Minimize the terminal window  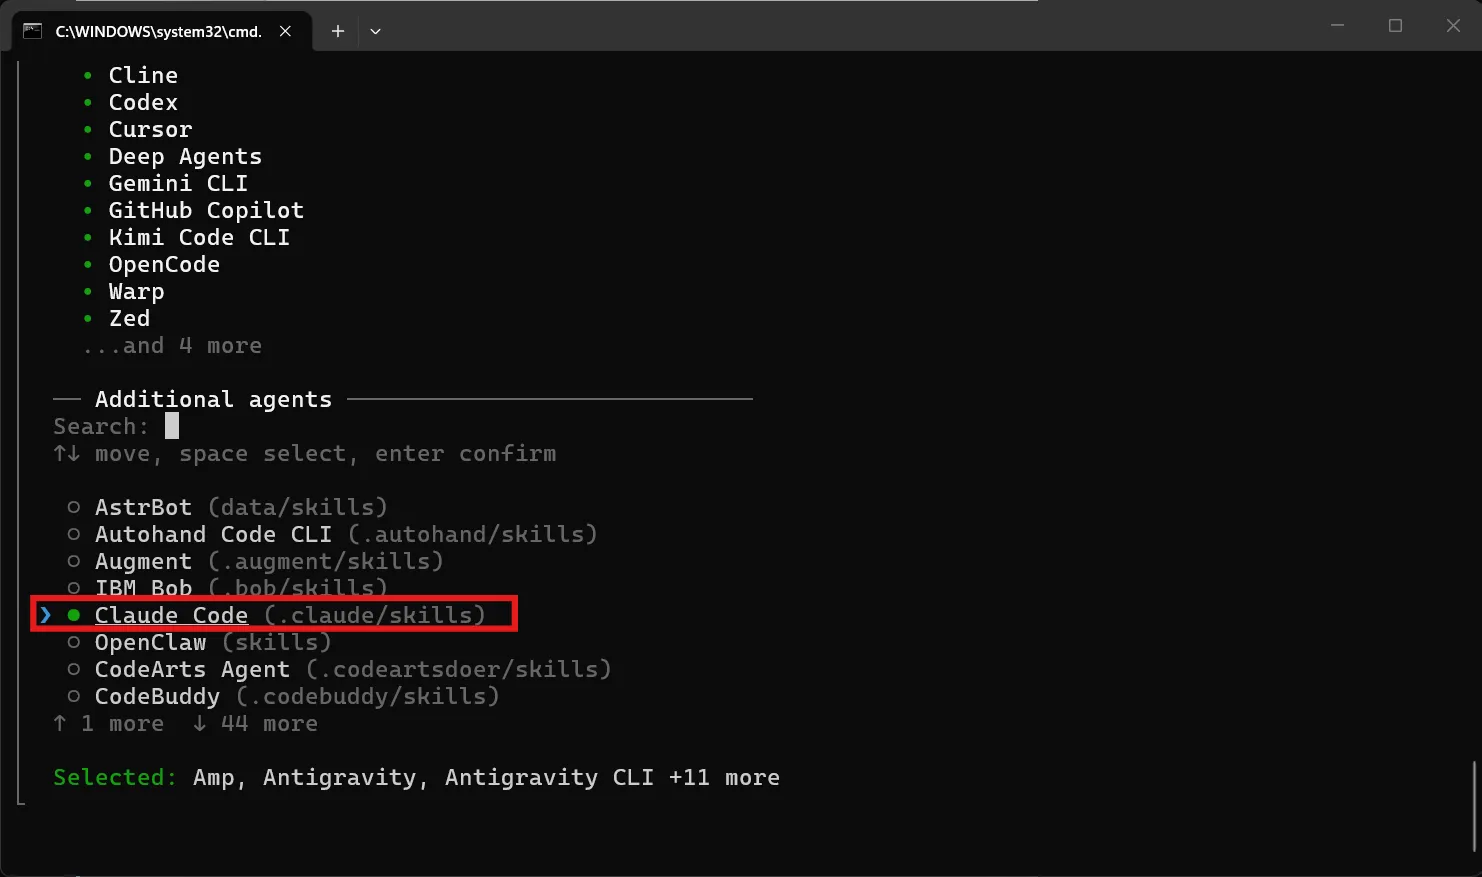1337,25
